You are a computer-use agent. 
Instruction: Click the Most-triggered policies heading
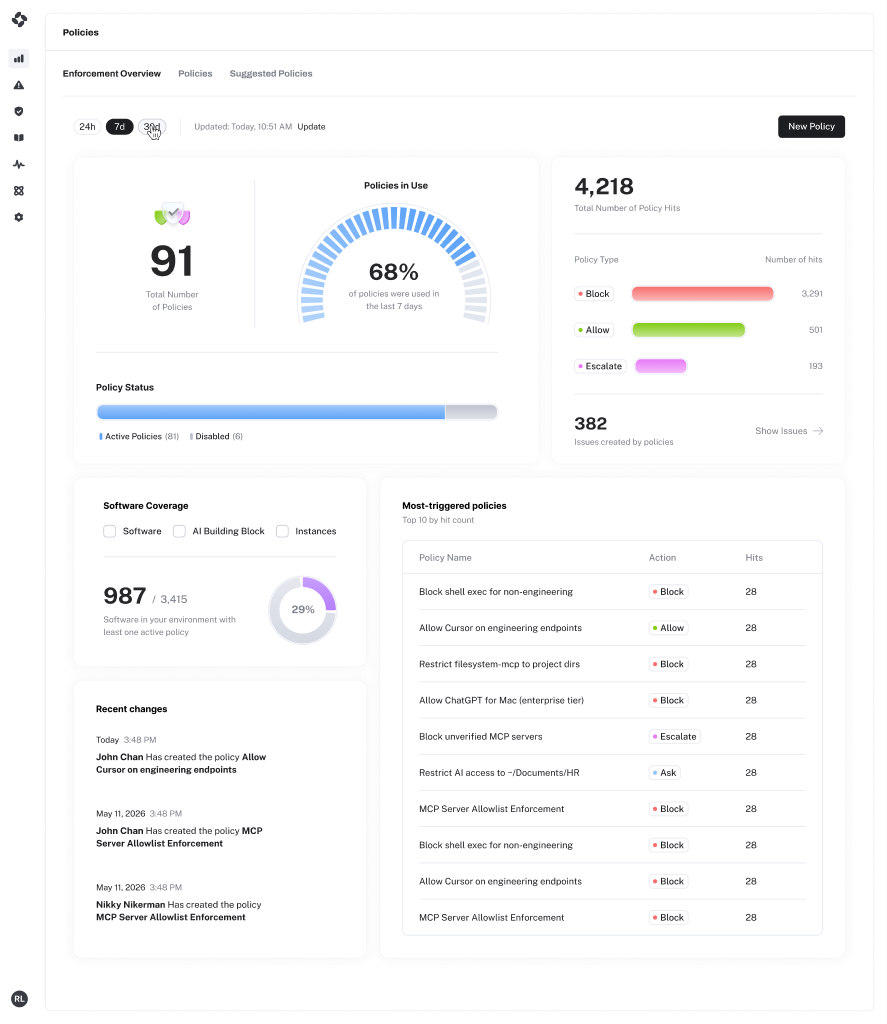tap(454, 506)
